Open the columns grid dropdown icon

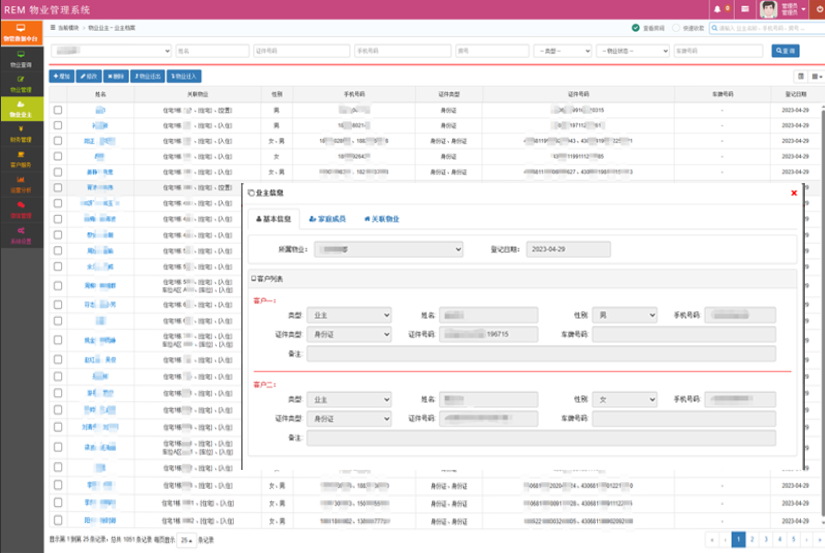pos(817,76)
